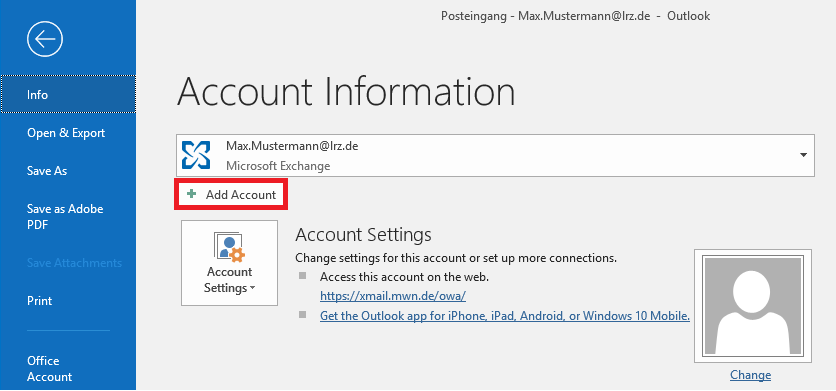Open the xmail.mwn.de/owa link
The width and height of the screenshot is (836, 391).
(393, 296)
